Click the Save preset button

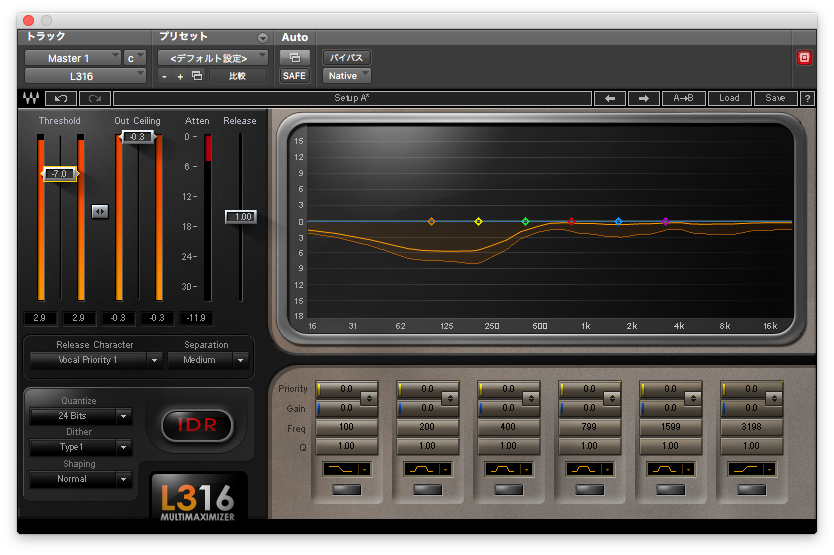click(775, 98)
